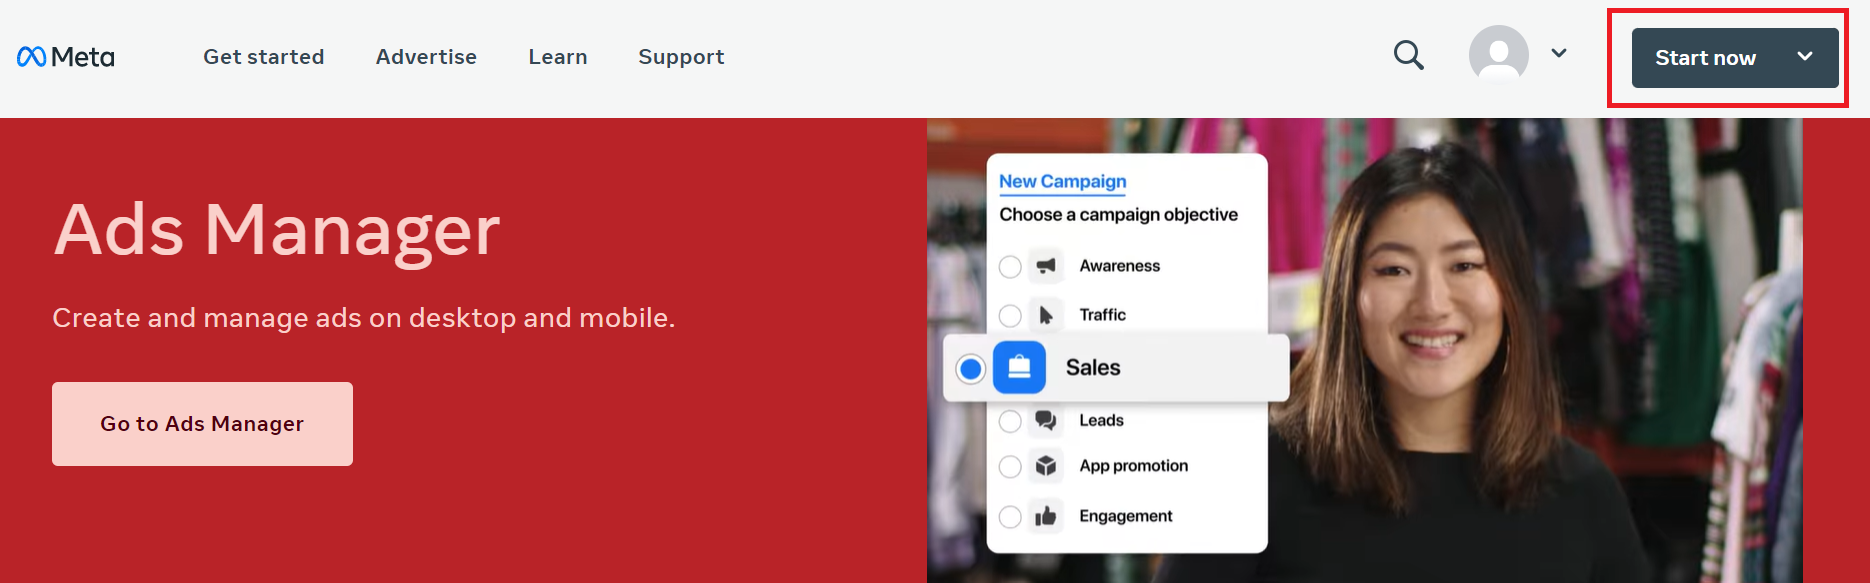Click the Meta logo

click(x=66, y=57)
